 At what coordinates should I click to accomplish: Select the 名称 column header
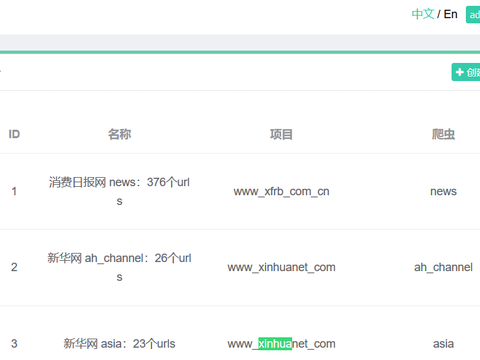click(x=119, y=134)
